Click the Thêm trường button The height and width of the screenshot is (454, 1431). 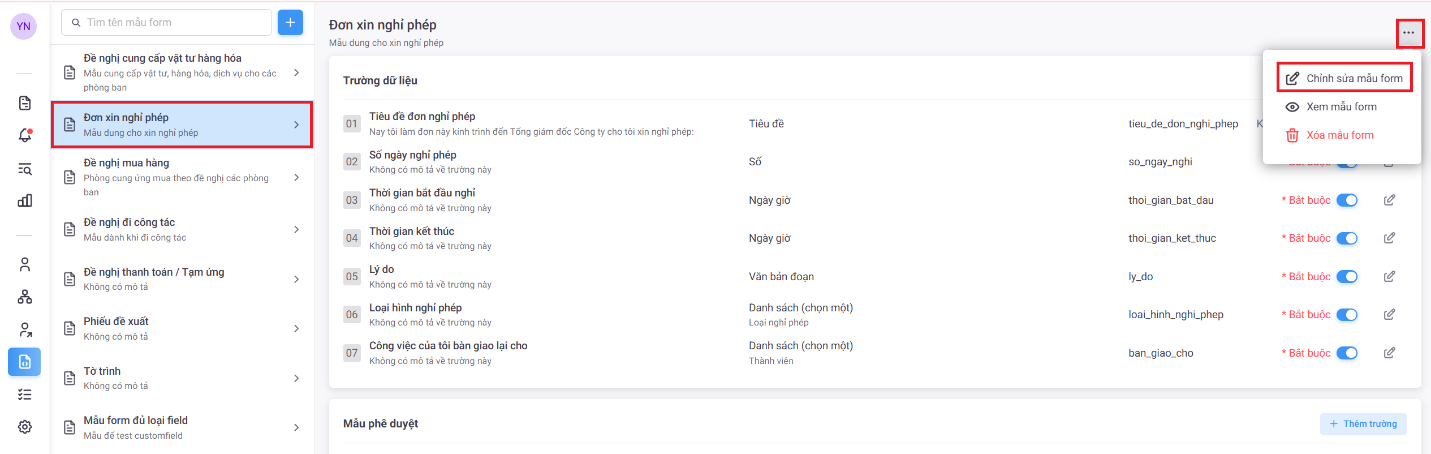coord(1363,424)
